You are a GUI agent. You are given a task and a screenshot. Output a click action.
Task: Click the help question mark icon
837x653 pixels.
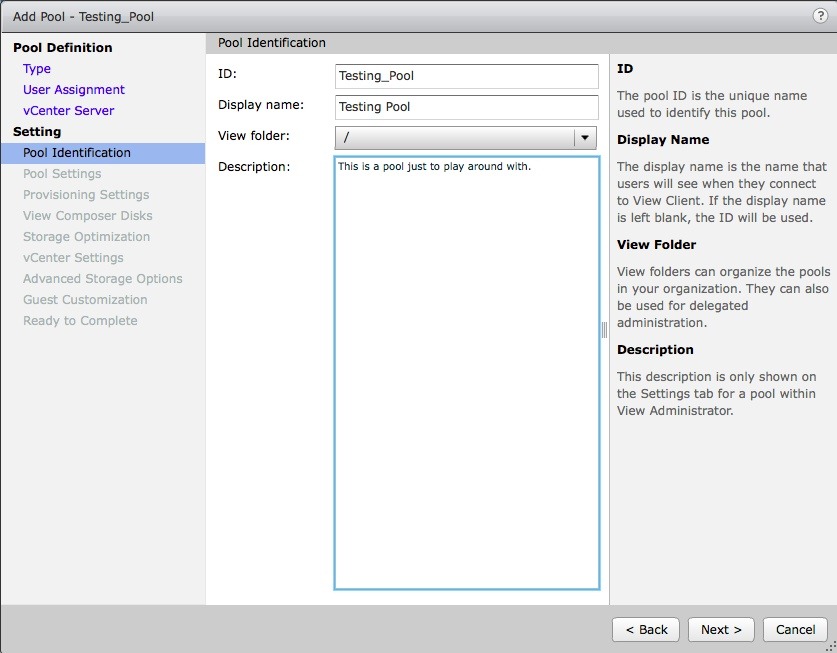(x=820, y=16)
